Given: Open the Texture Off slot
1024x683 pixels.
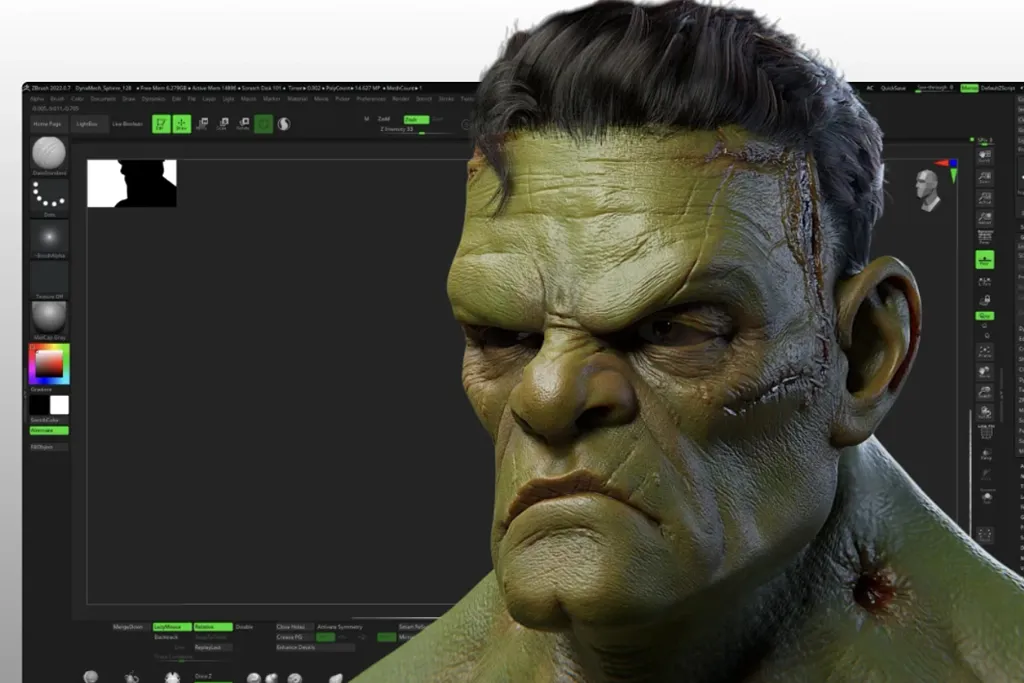Looking at the screenshot, I should tap(49, 281).
